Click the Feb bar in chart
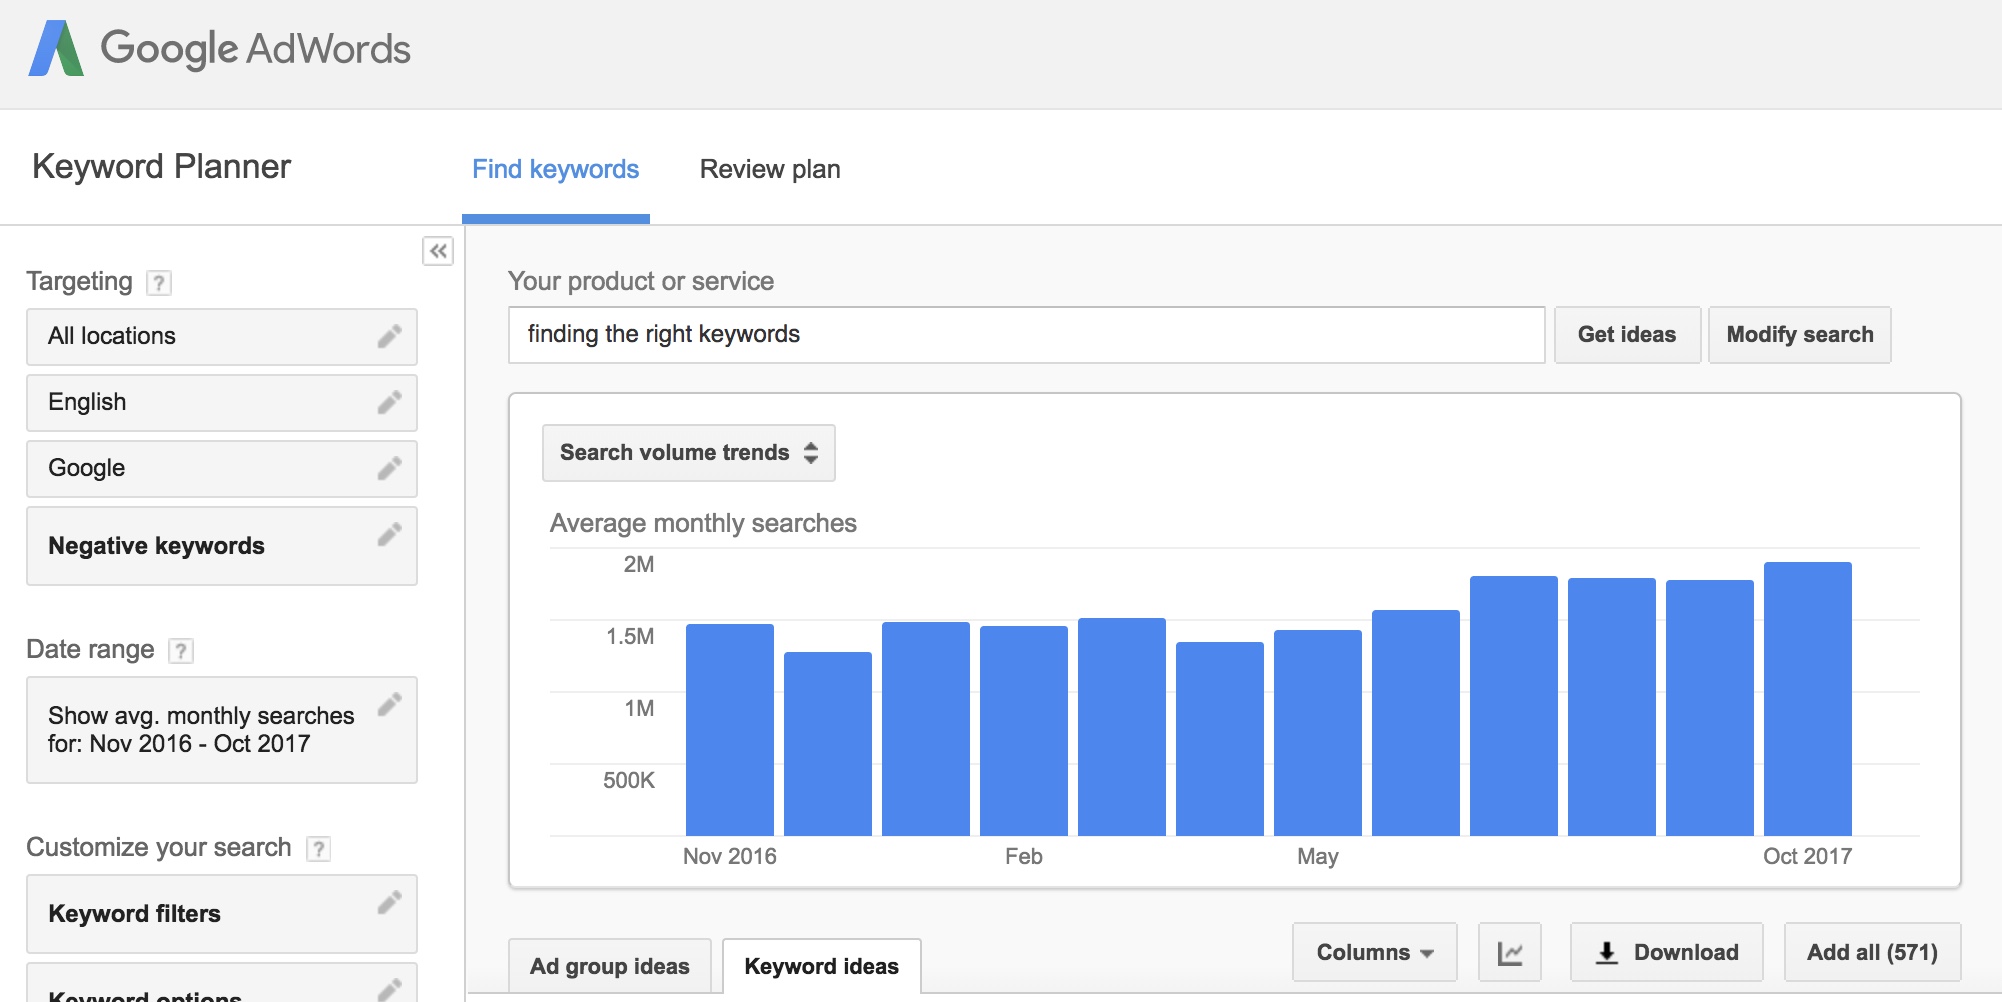The image size is (2002, 1002). tap(1024, 731)
